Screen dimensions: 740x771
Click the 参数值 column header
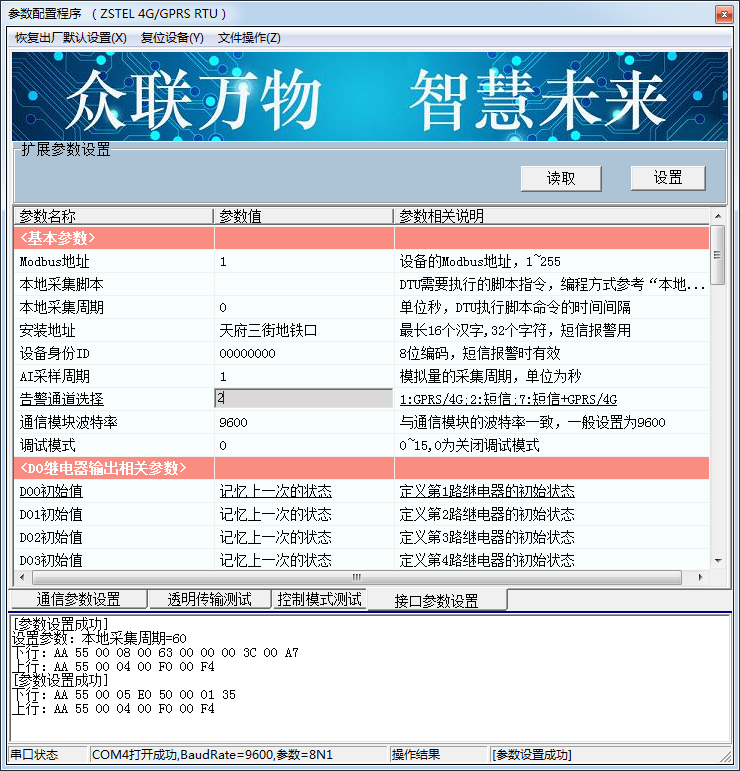coord(303,216)
